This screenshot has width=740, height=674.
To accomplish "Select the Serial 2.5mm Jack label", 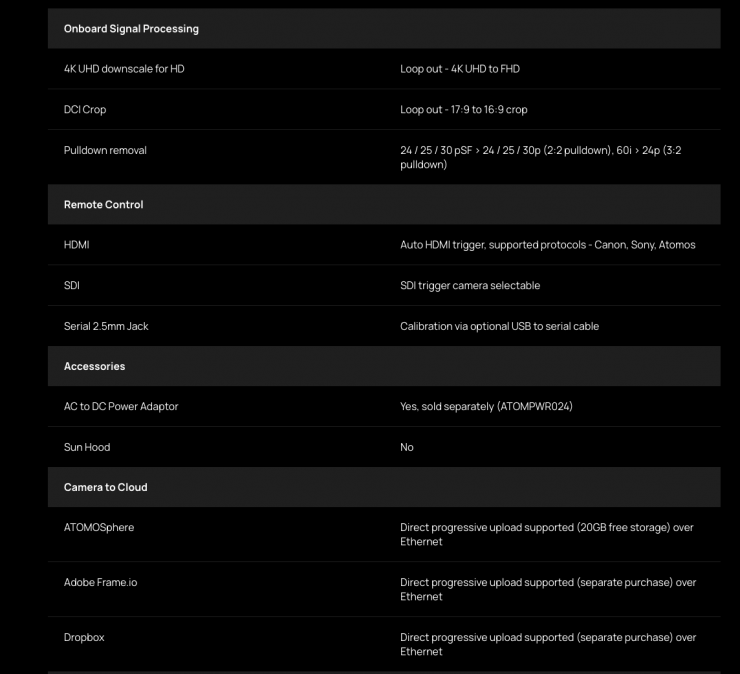I will [x=106, y=326].
